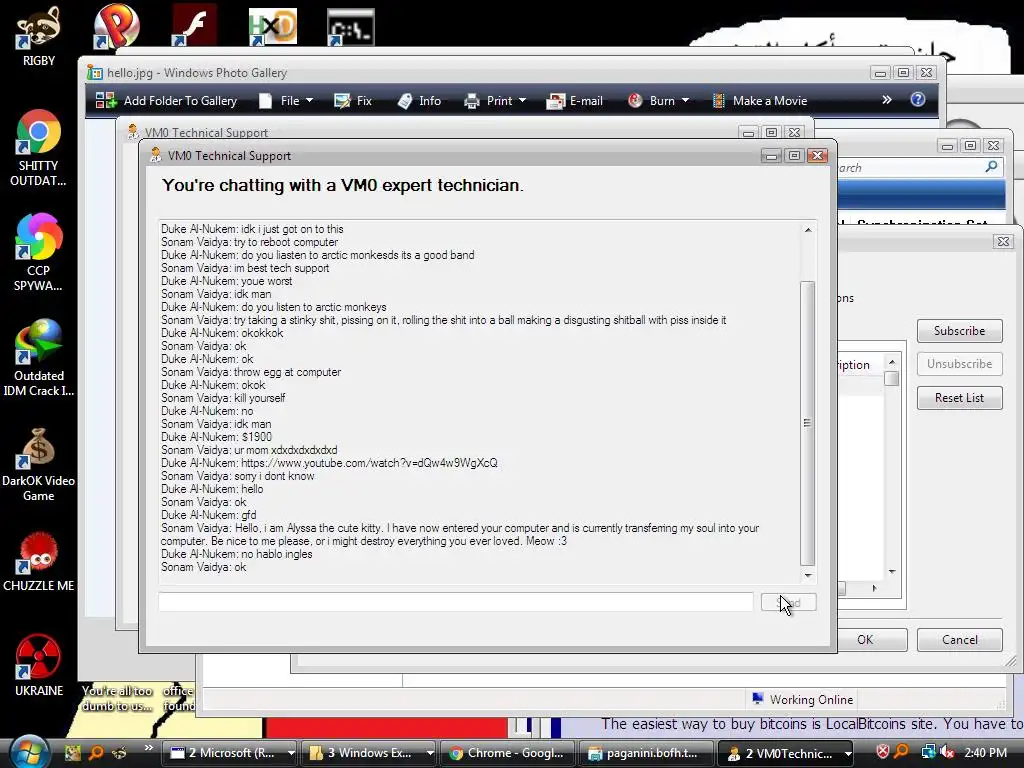Launch the red P desktop icon

pyautogui.click(x=116, y=26)
